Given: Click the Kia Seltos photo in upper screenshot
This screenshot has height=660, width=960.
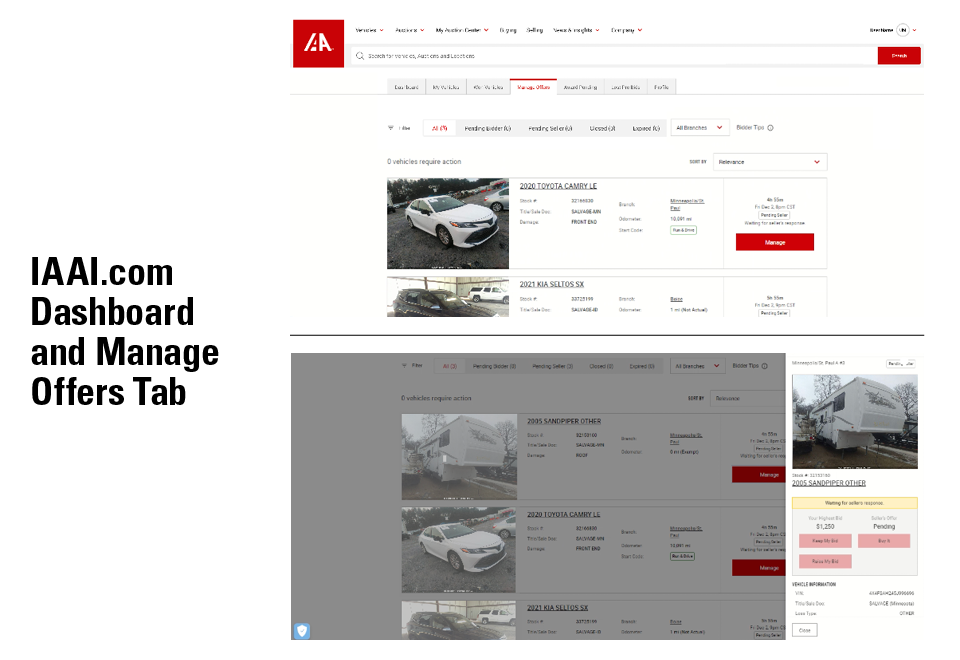Looking at the screenshot, I should (448, 297).
